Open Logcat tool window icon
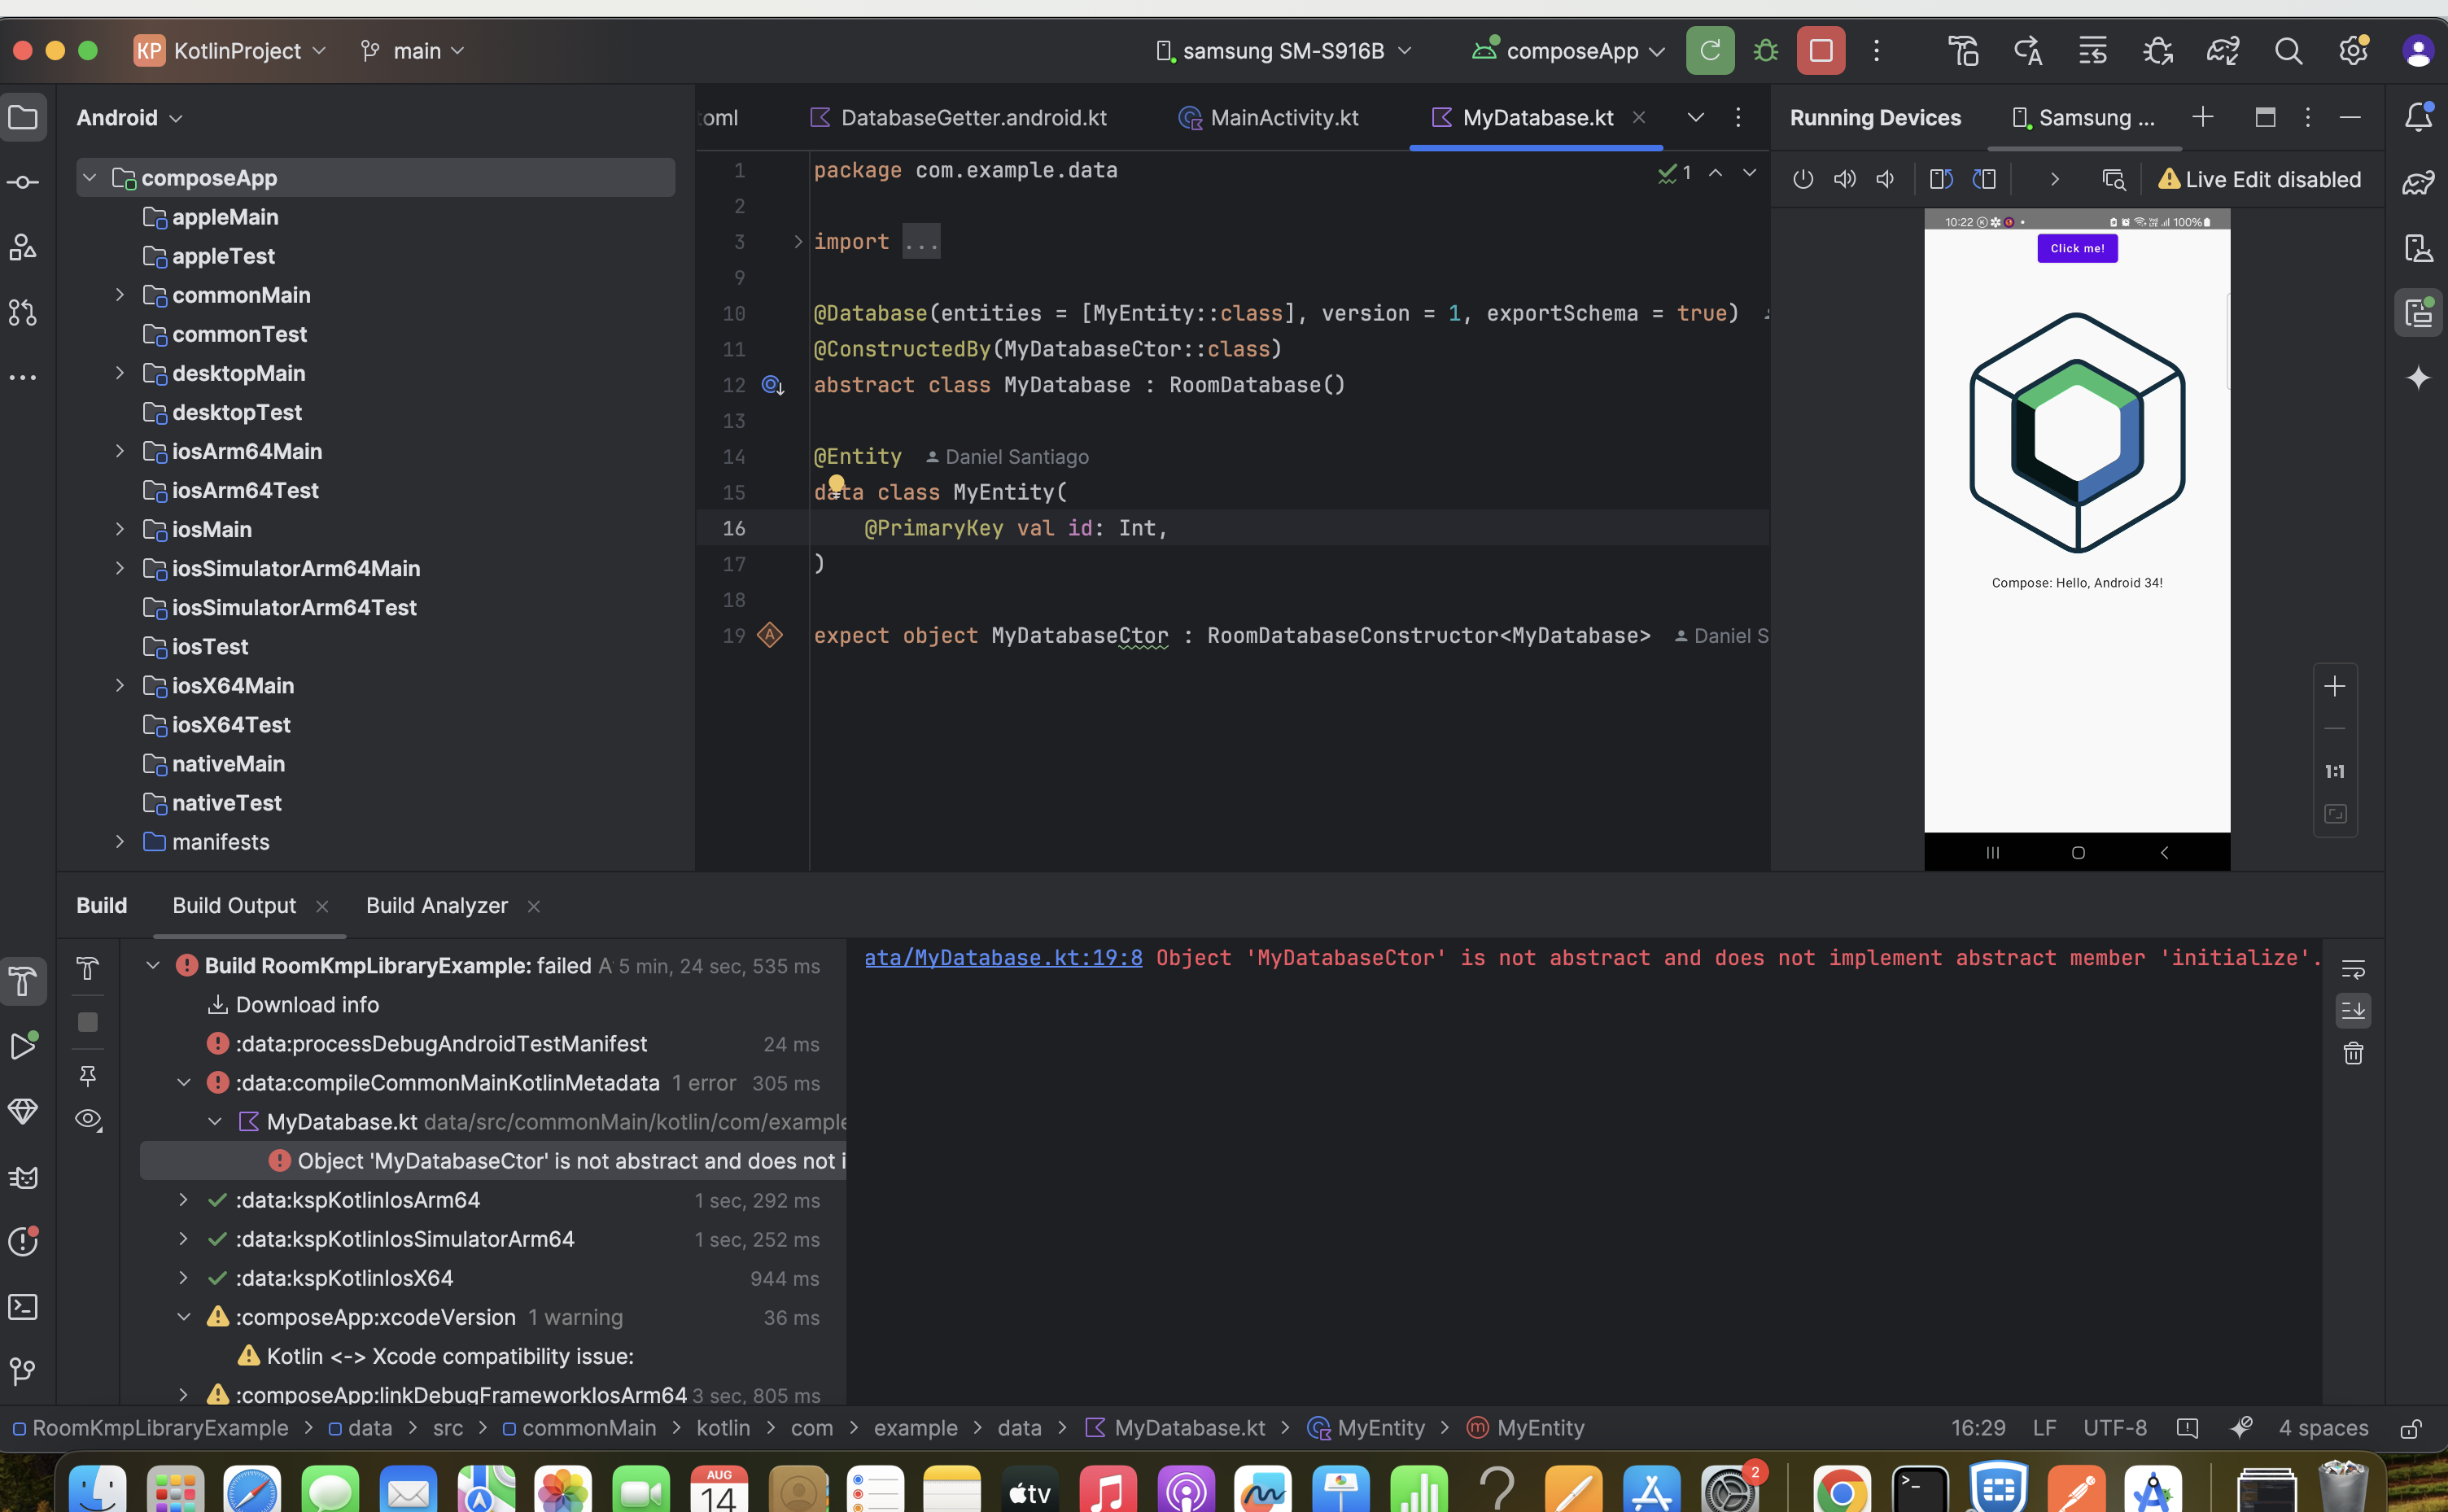 23,1177
